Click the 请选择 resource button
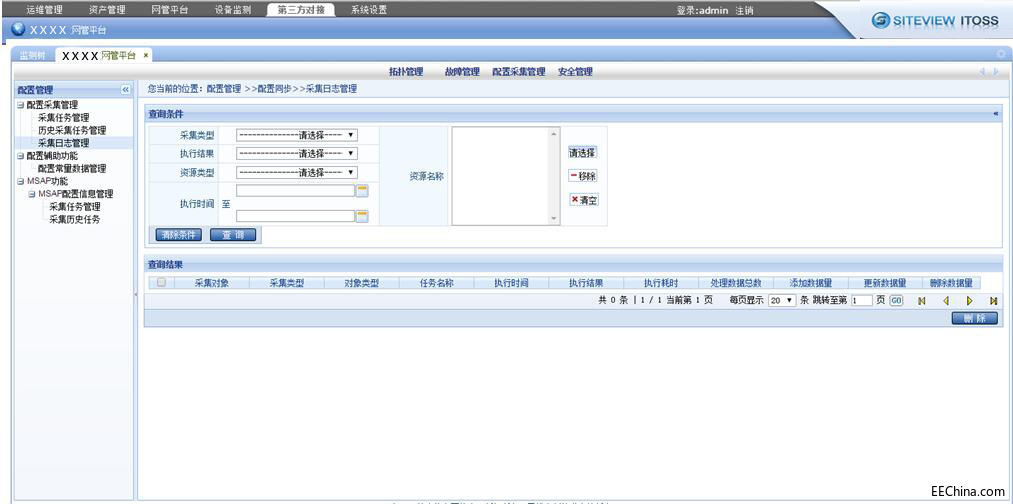 click(582, 153)
